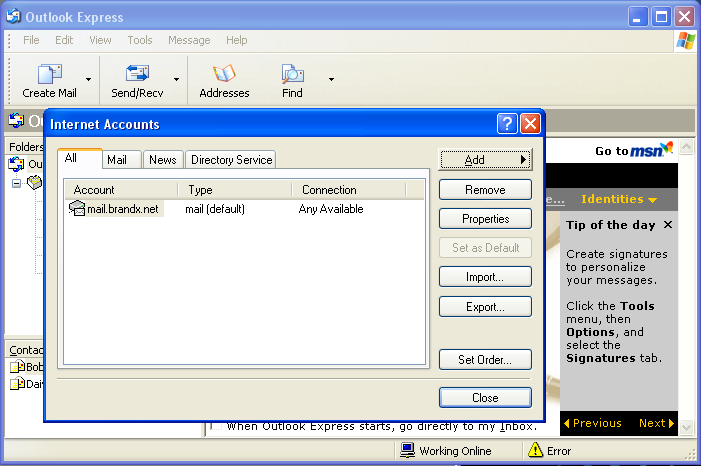Click the Error warning icon in status bar
Screen dimensions: 701x466
point(535,450)
